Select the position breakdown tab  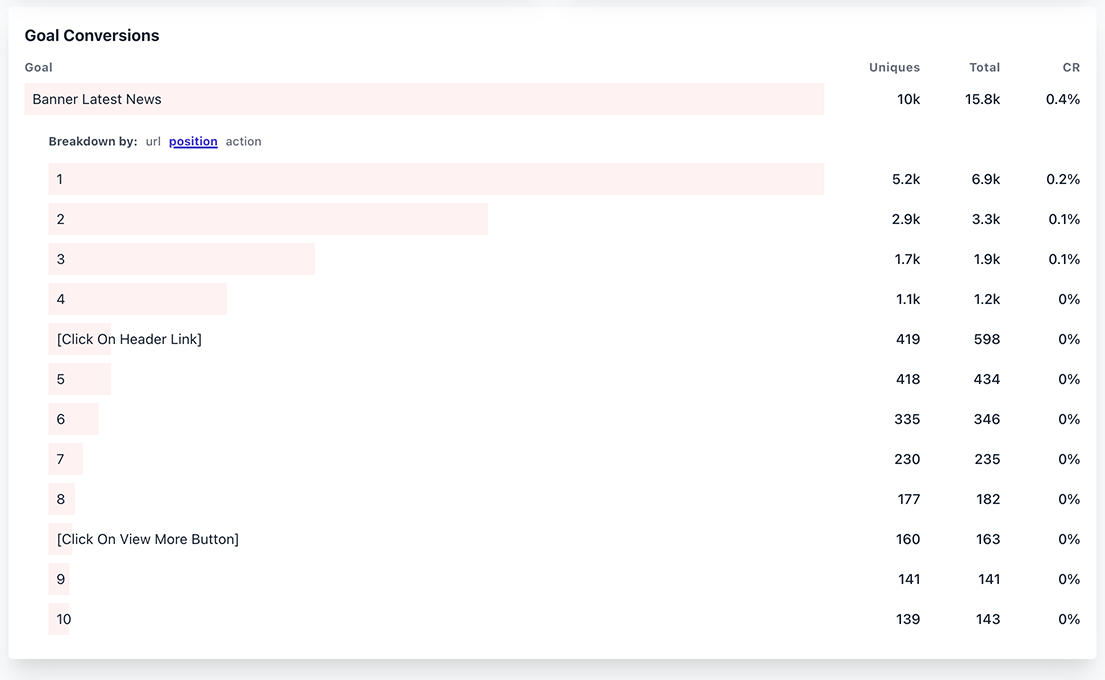pyautogui.click(x=193, y=142)
